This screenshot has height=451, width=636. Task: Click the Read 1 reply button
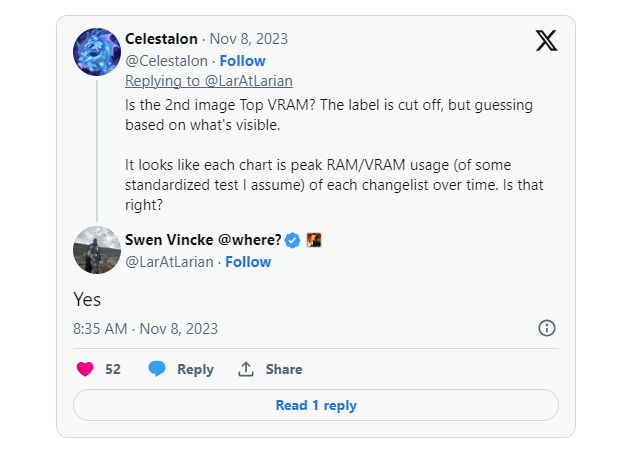click(316, 405)
